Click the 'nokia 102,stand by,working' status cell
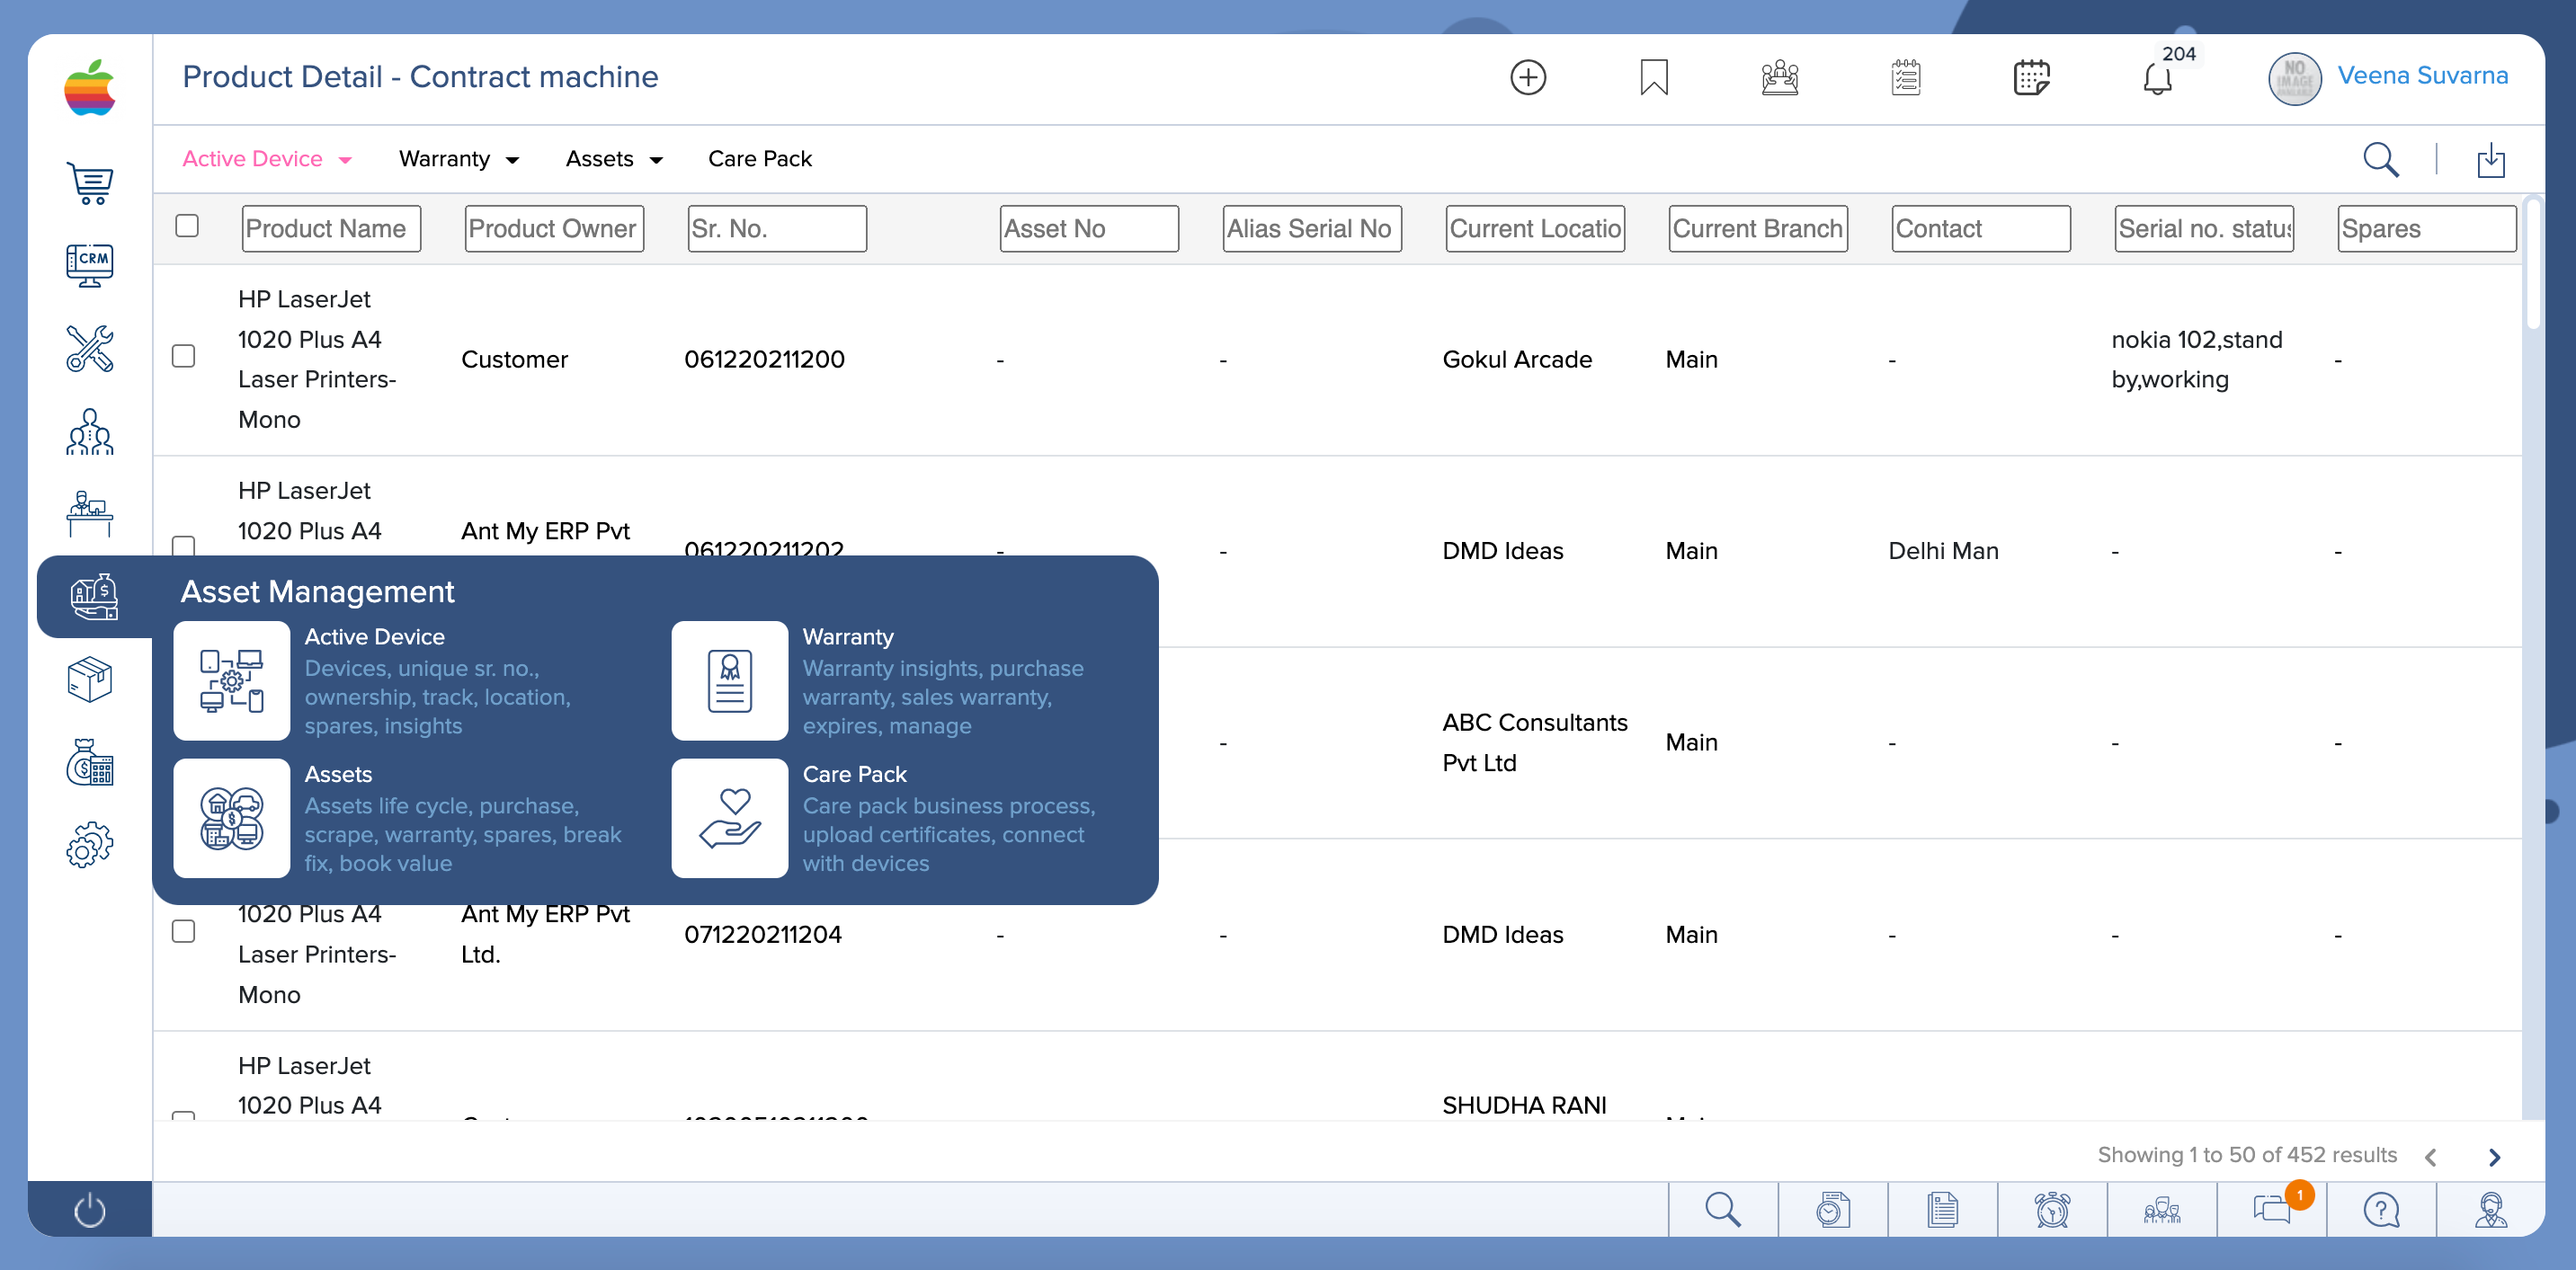 point(2196,359)
